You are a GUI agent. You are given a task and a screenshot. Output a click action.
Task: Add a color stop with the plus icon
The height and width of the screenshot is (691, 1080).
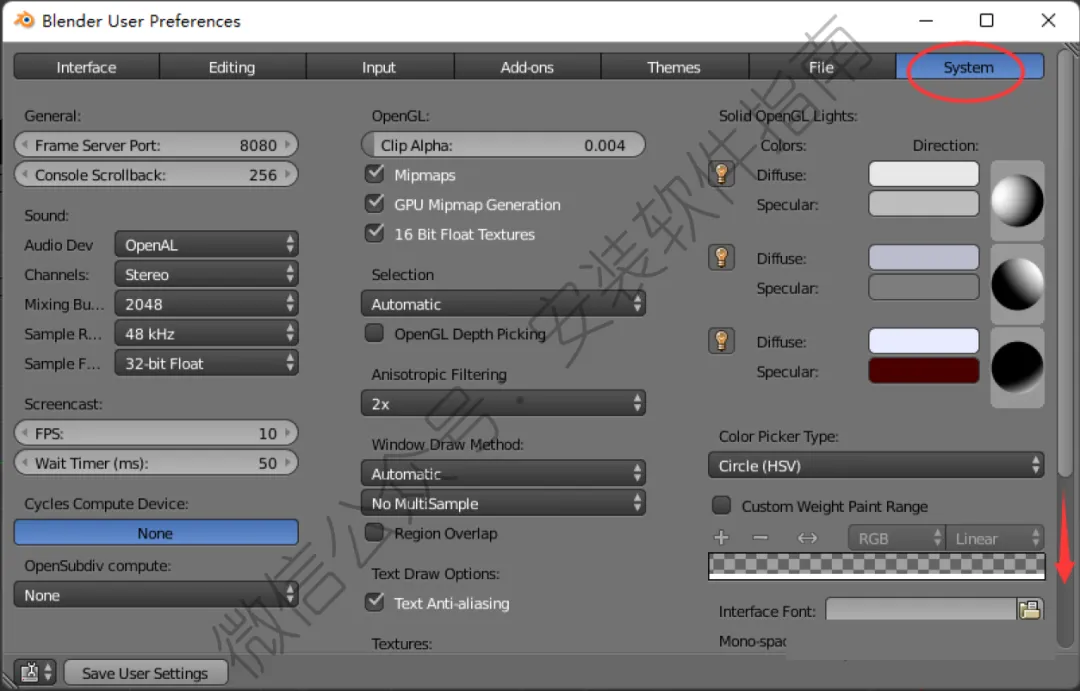[x=721, y=537]
